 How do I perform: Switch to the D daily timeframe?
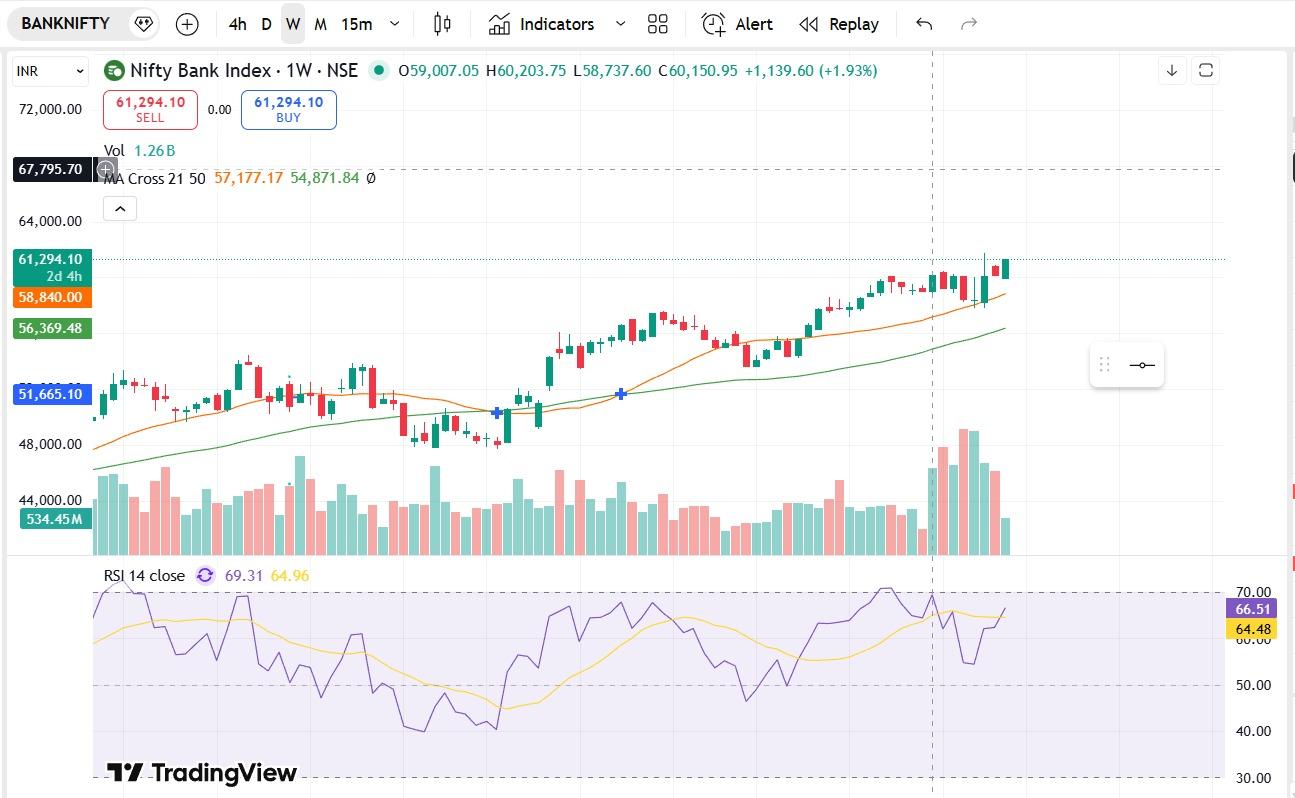266,24
